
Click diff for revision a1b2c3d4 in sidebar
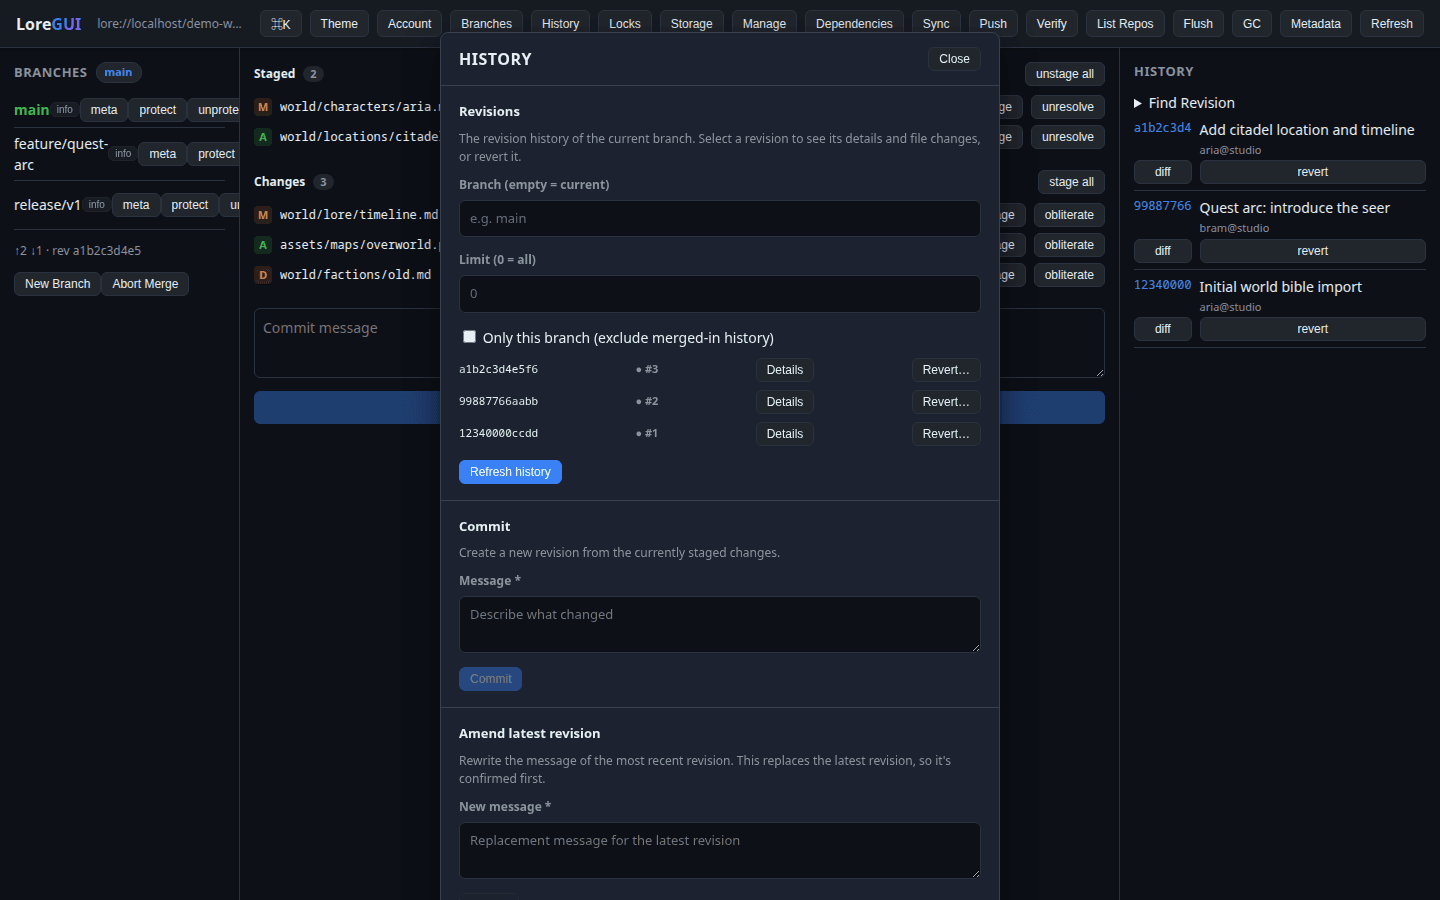coord(1163,172)
